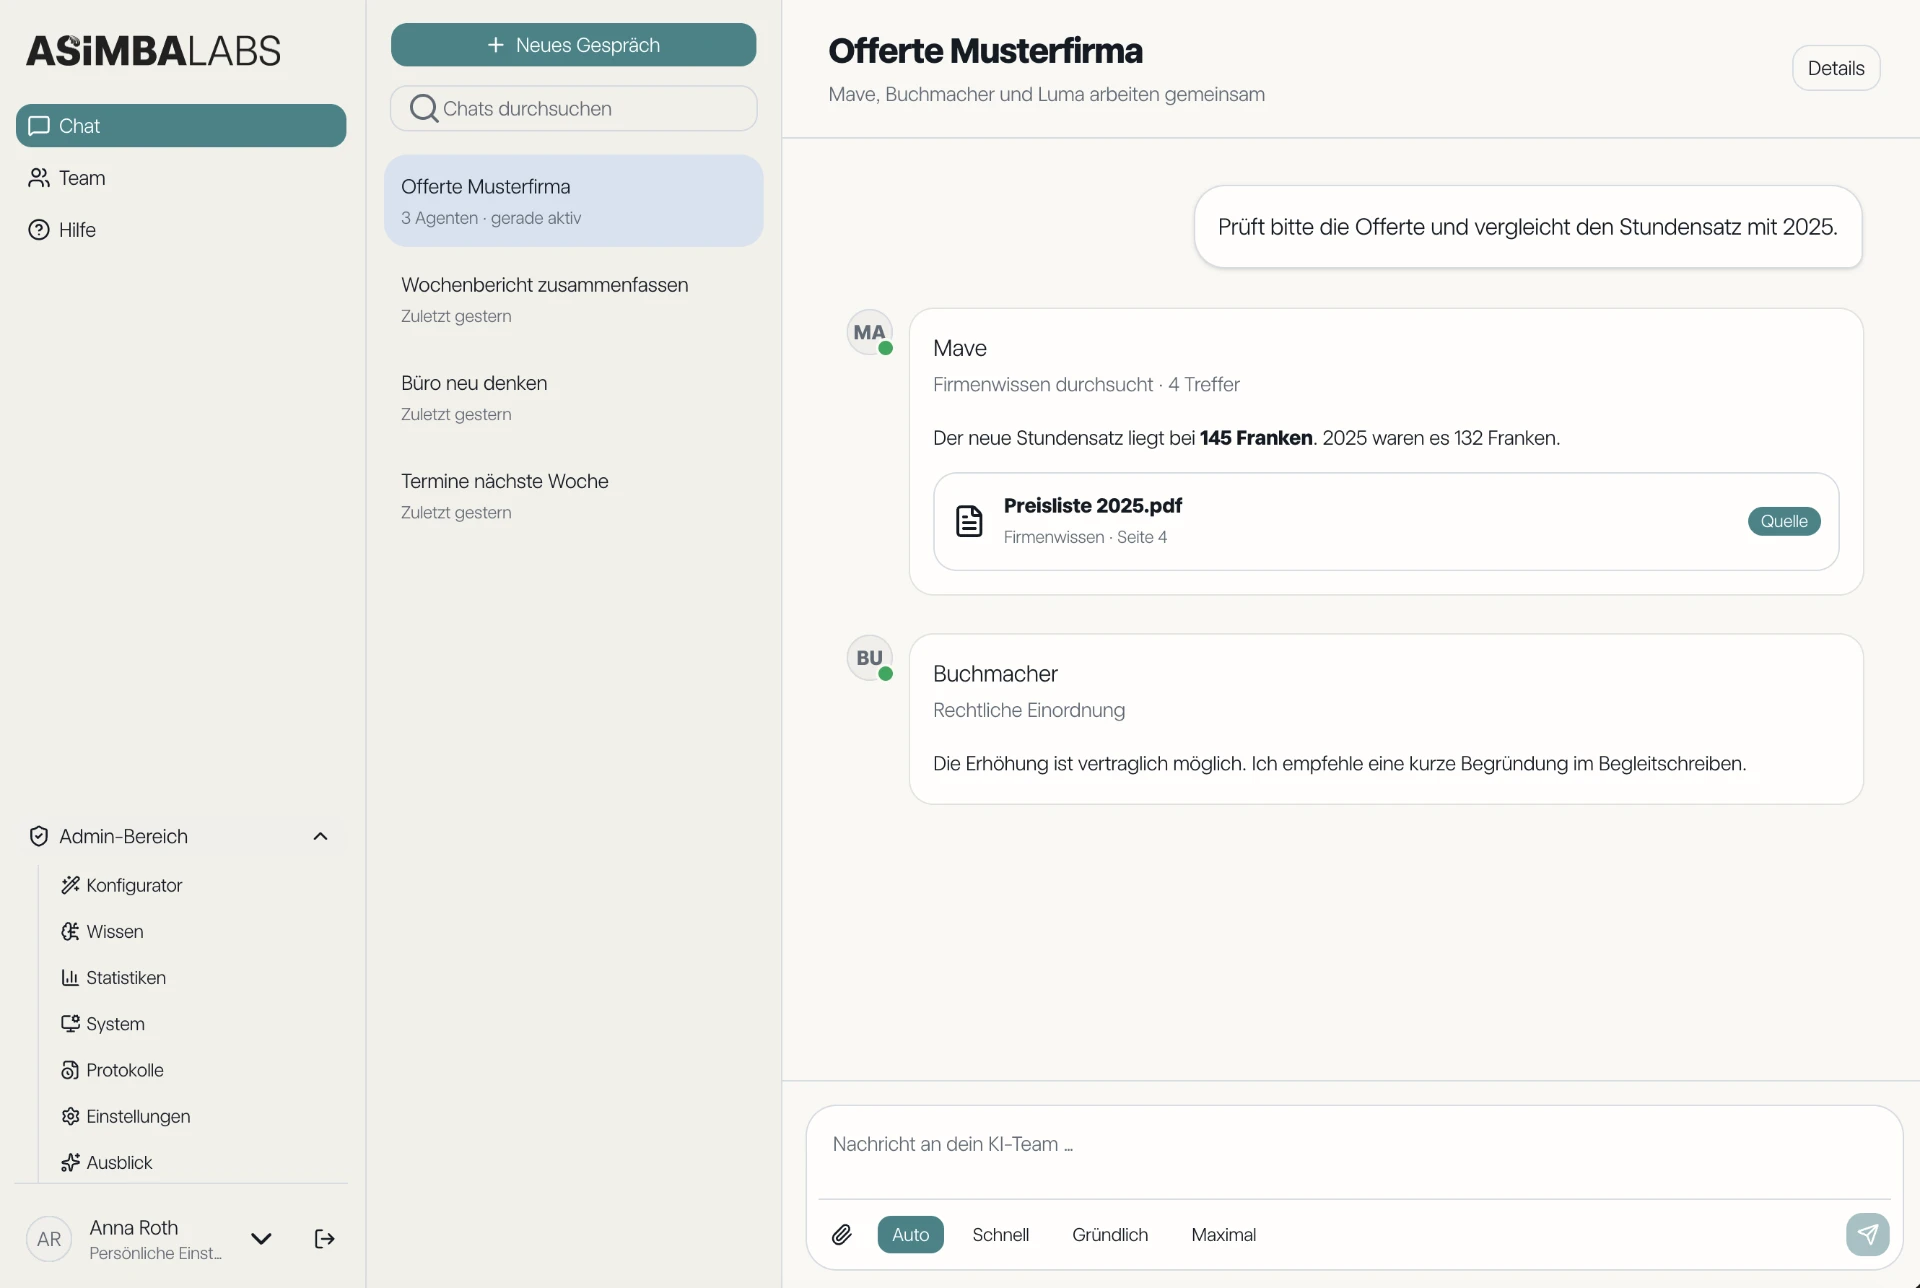Open the Büro neu denken conversation
The image size is (1920, 1288).
point(573,397)
